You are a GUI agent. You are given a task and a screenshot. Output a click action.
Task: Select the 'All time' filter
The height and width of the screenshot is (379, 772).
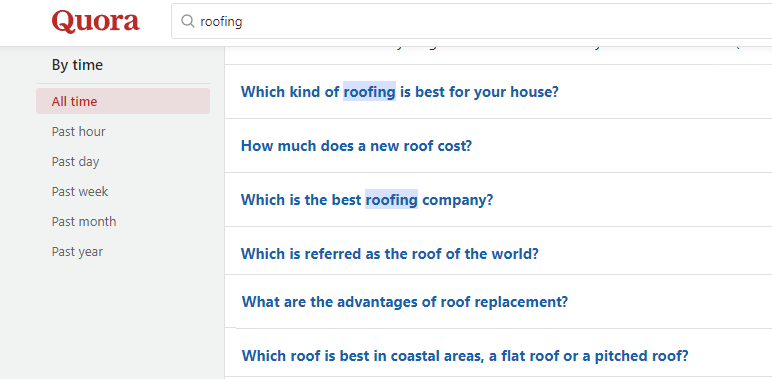123,101
